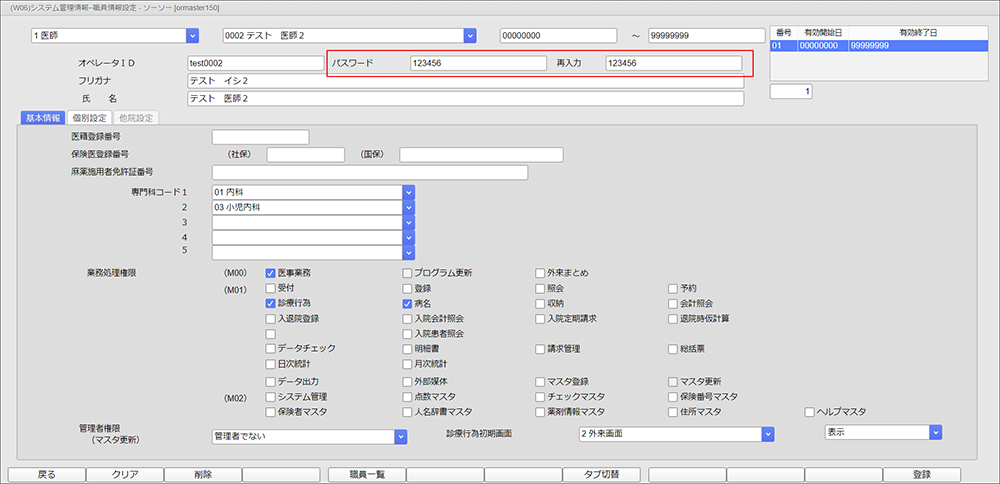This screenshot has width=1000, height=484.
Task: Click the 麻薬施用者免許証番号 input field
Action: 370,173
